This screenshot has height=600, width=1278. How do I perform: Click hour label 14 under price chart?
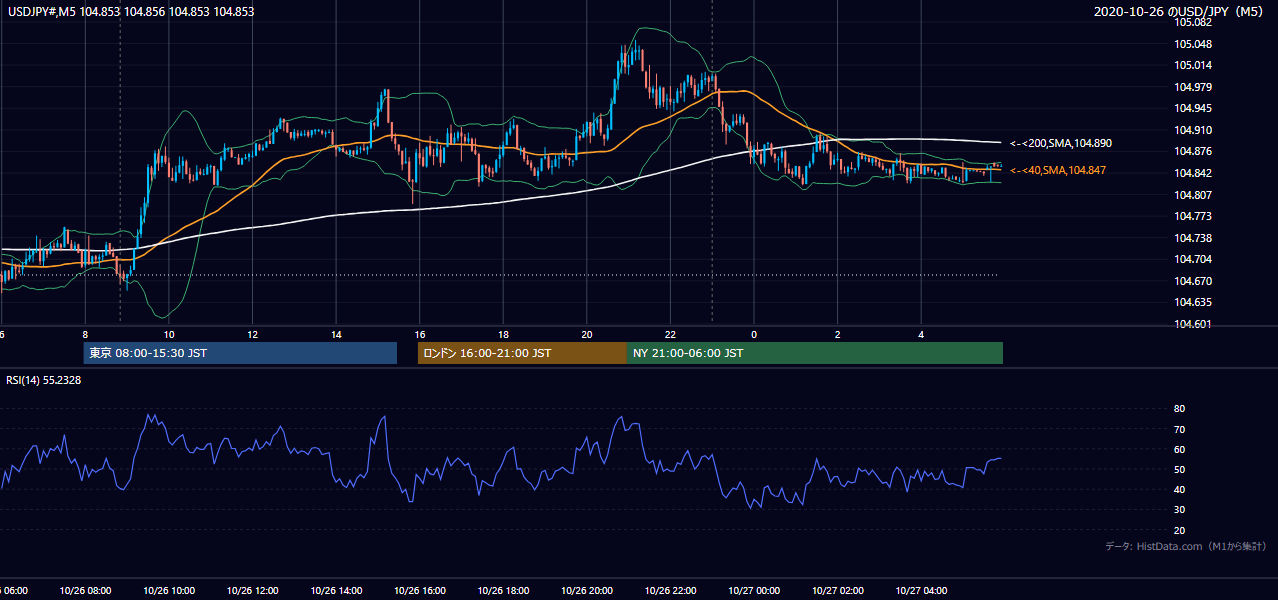336,335
